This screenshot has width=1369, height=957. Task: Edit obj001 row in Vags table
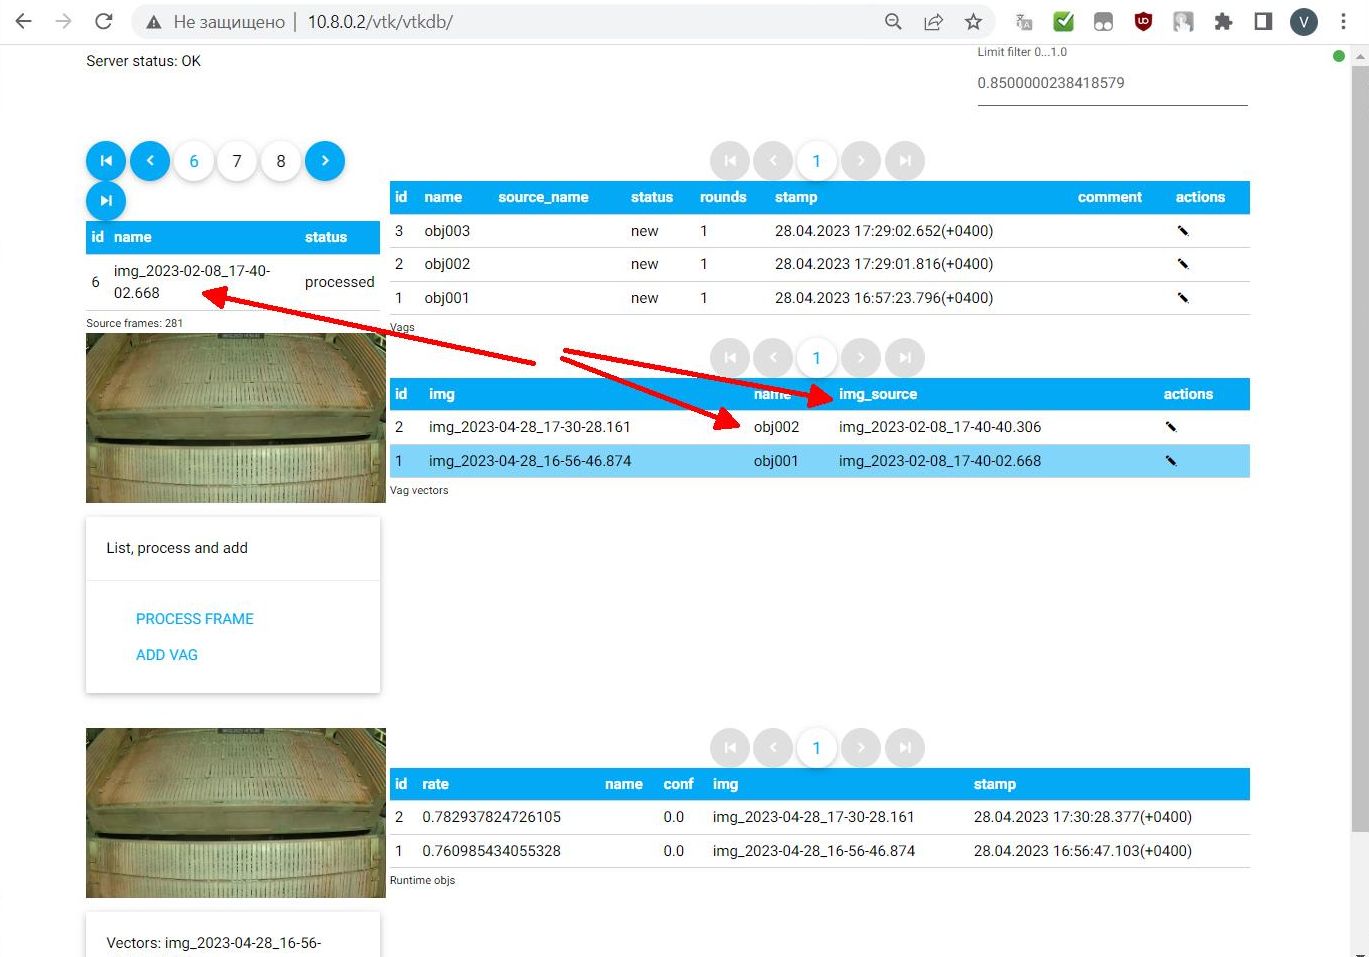click(x=1183, y=298)
